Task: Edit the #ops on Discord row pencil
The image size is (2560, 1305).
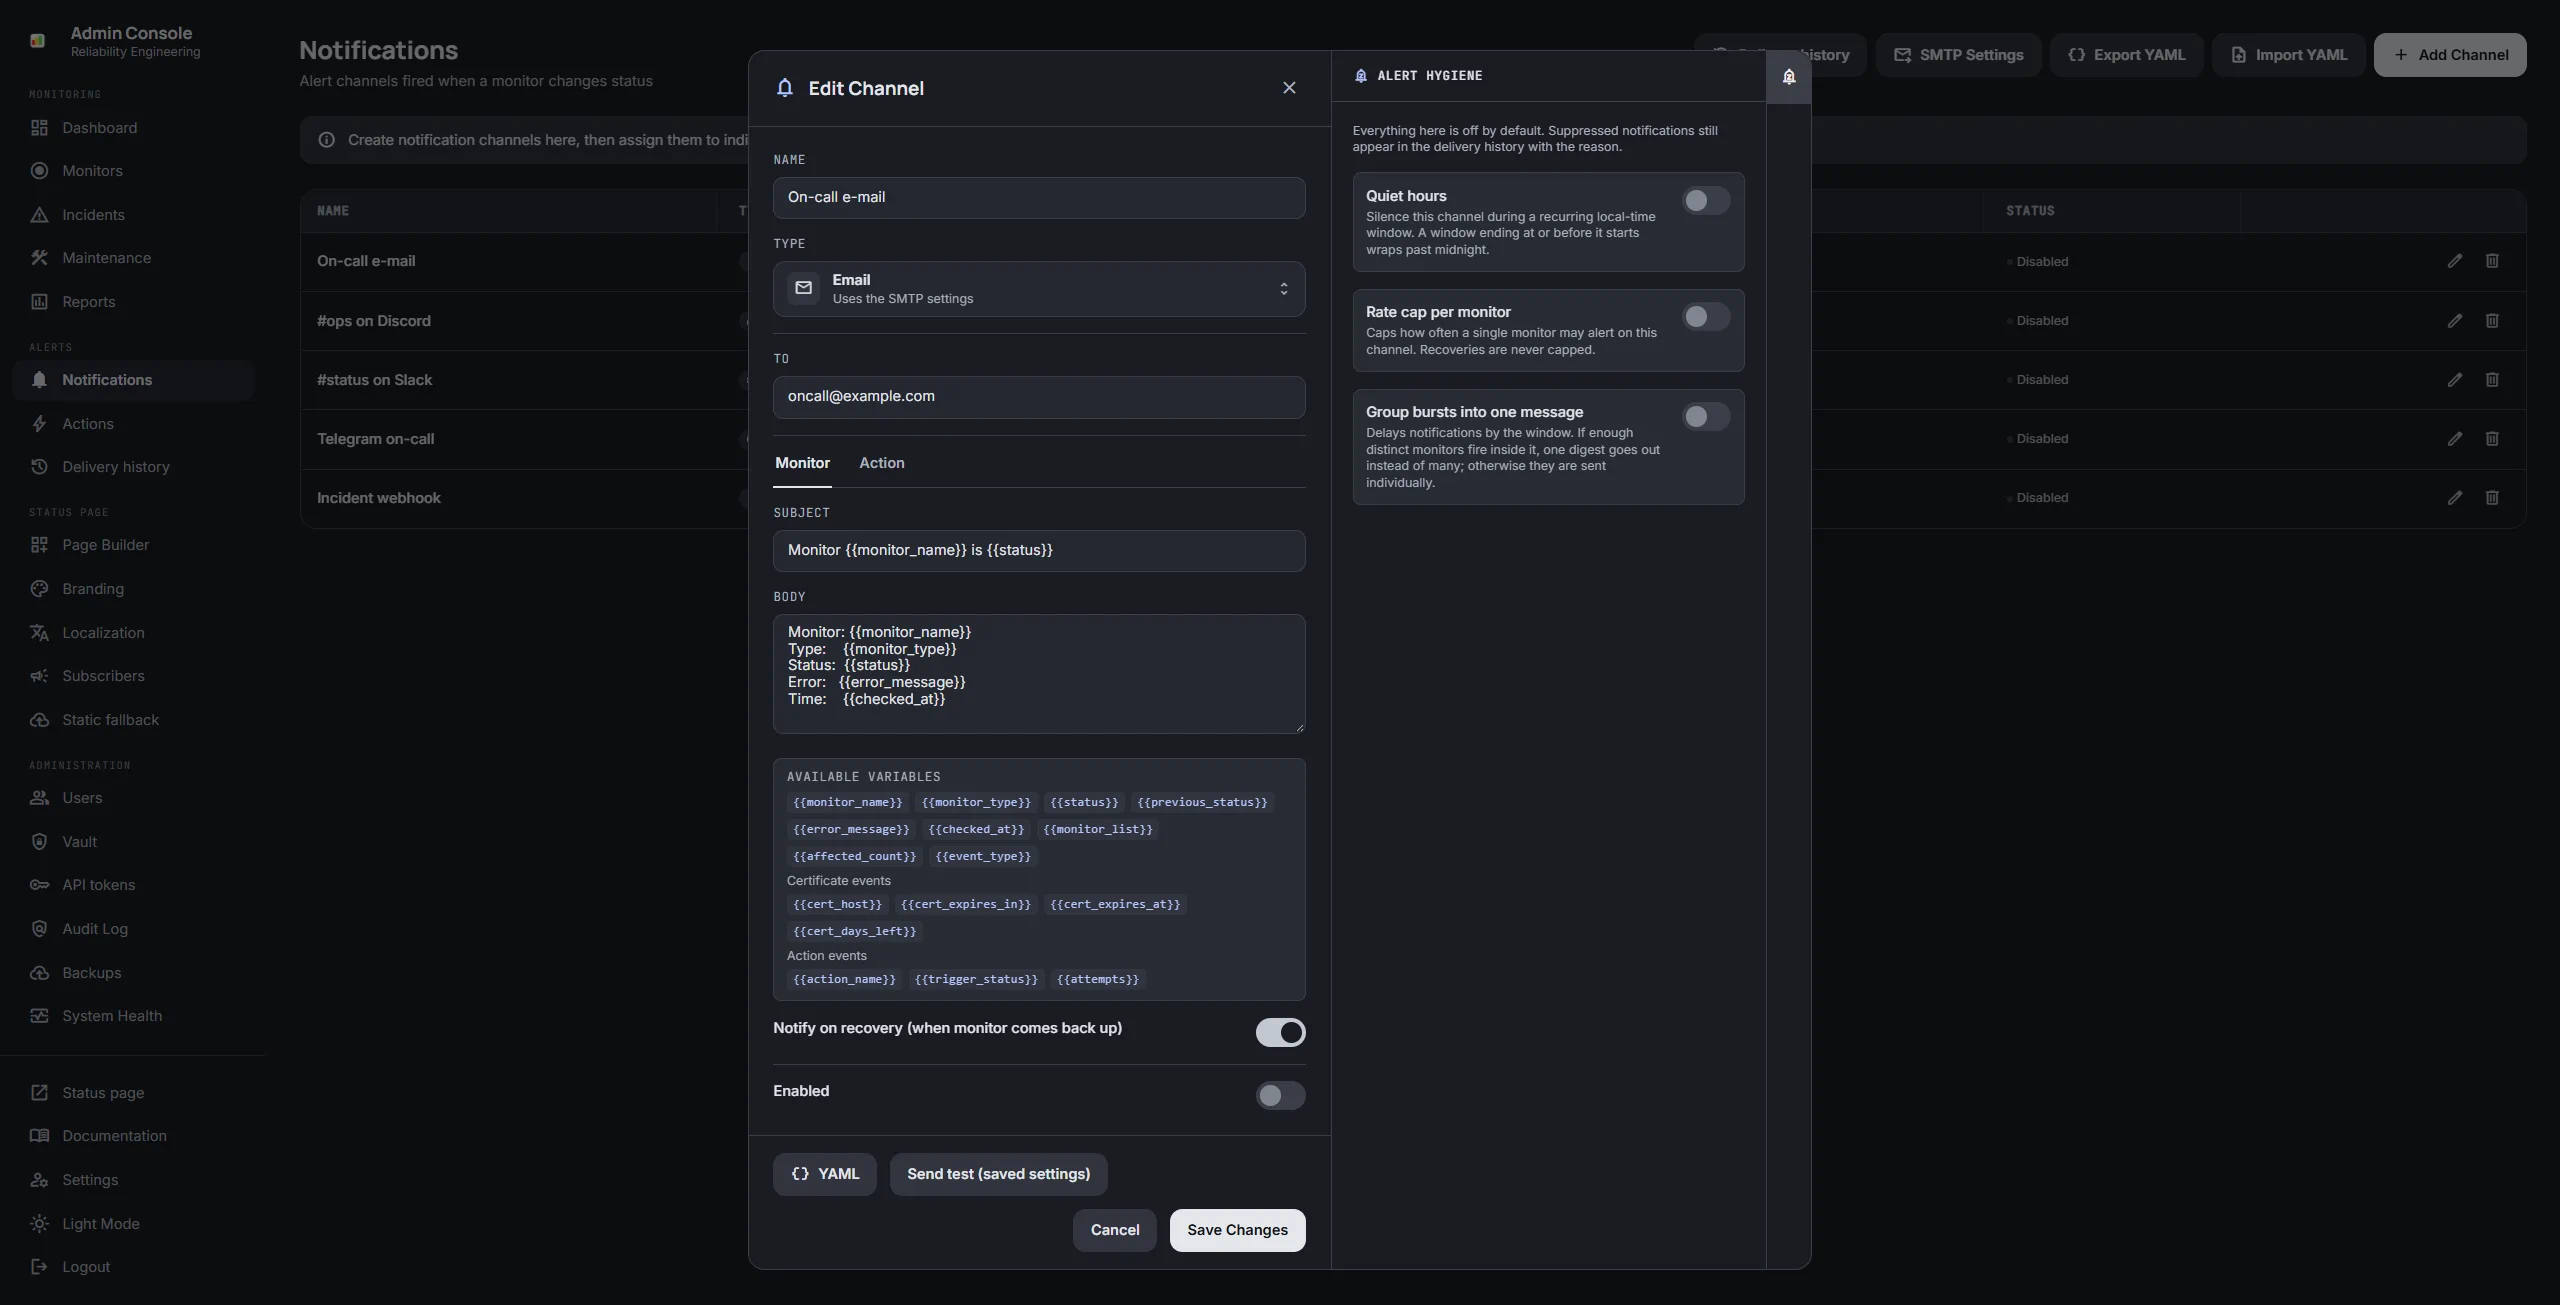Action: tap(2454, 321)
